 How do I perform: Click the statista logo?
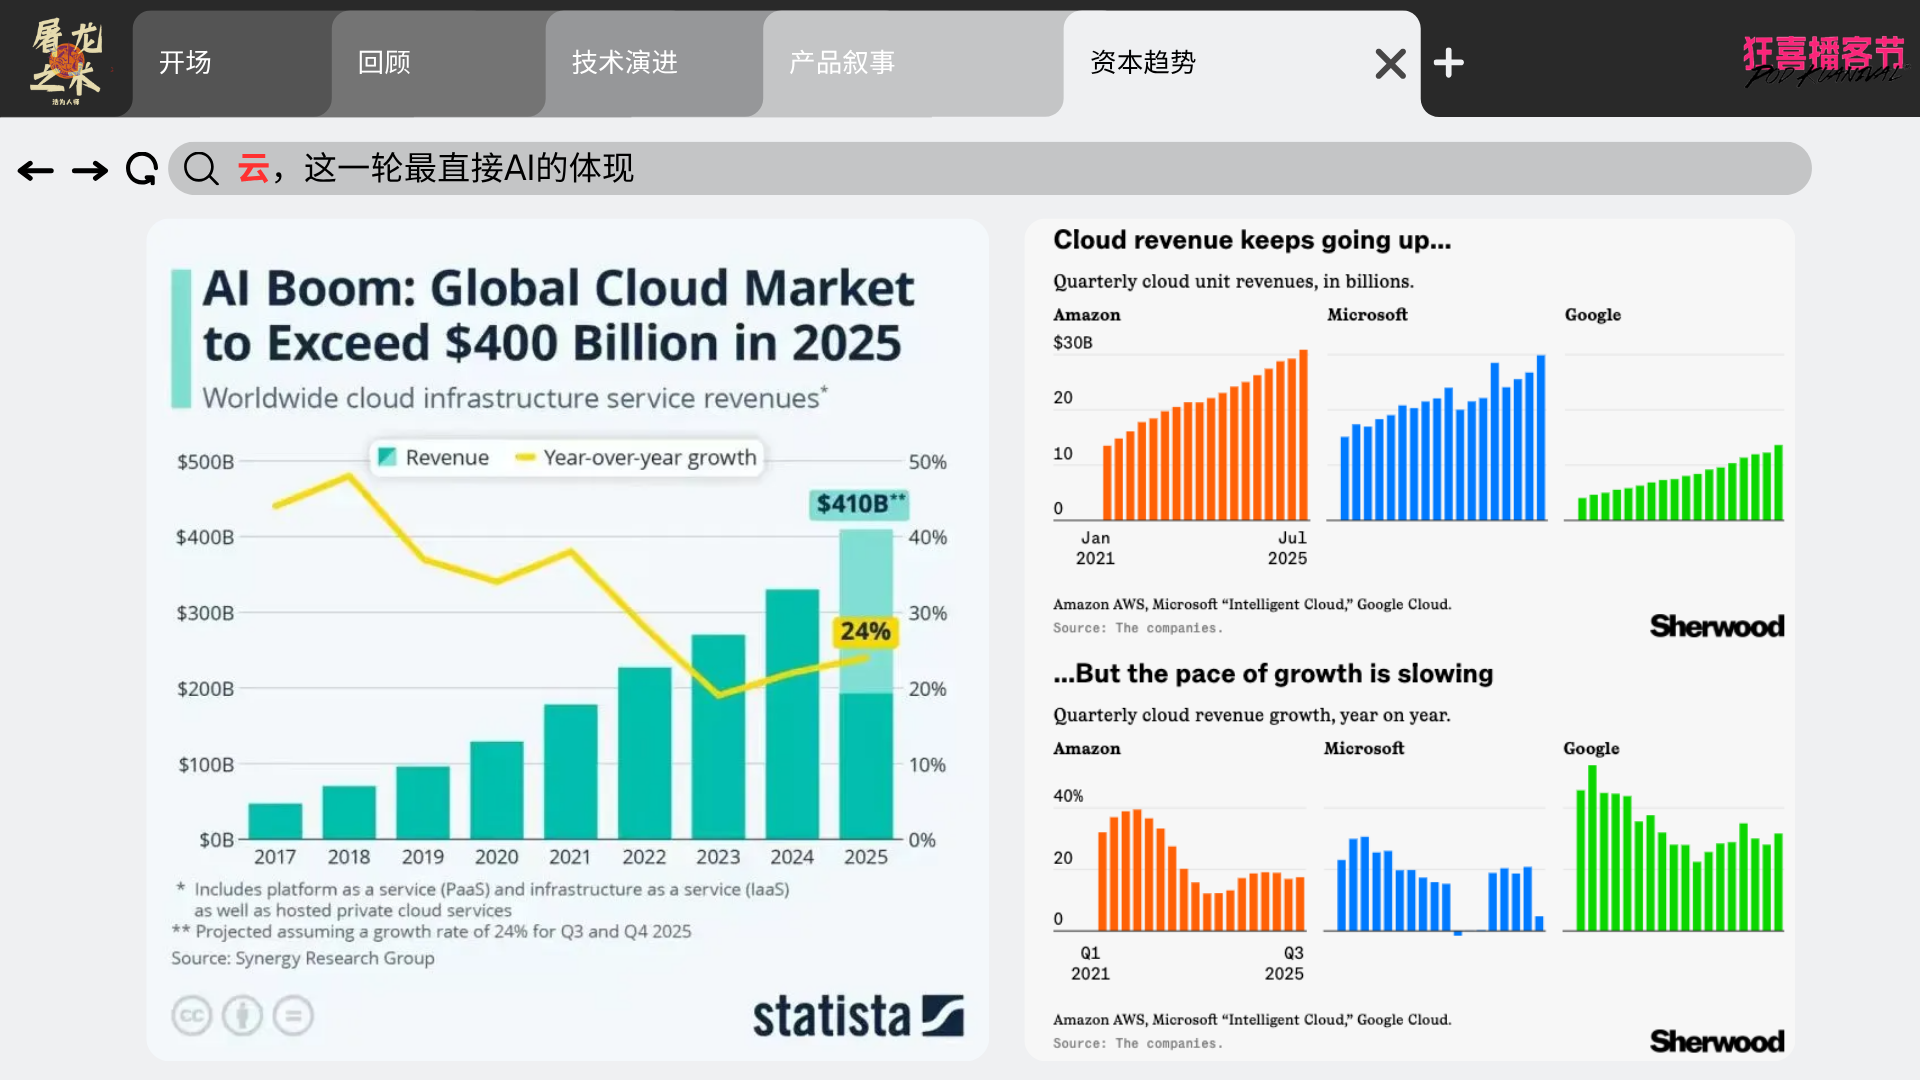click(857, 1016)
